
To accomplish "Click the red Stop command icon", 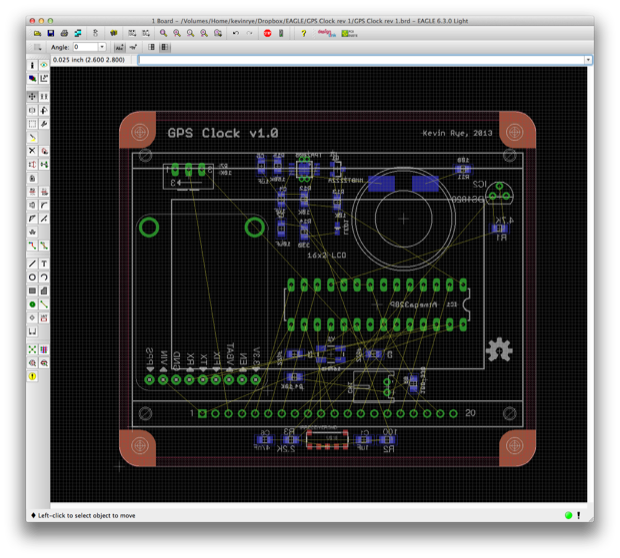I will (268, 34).
